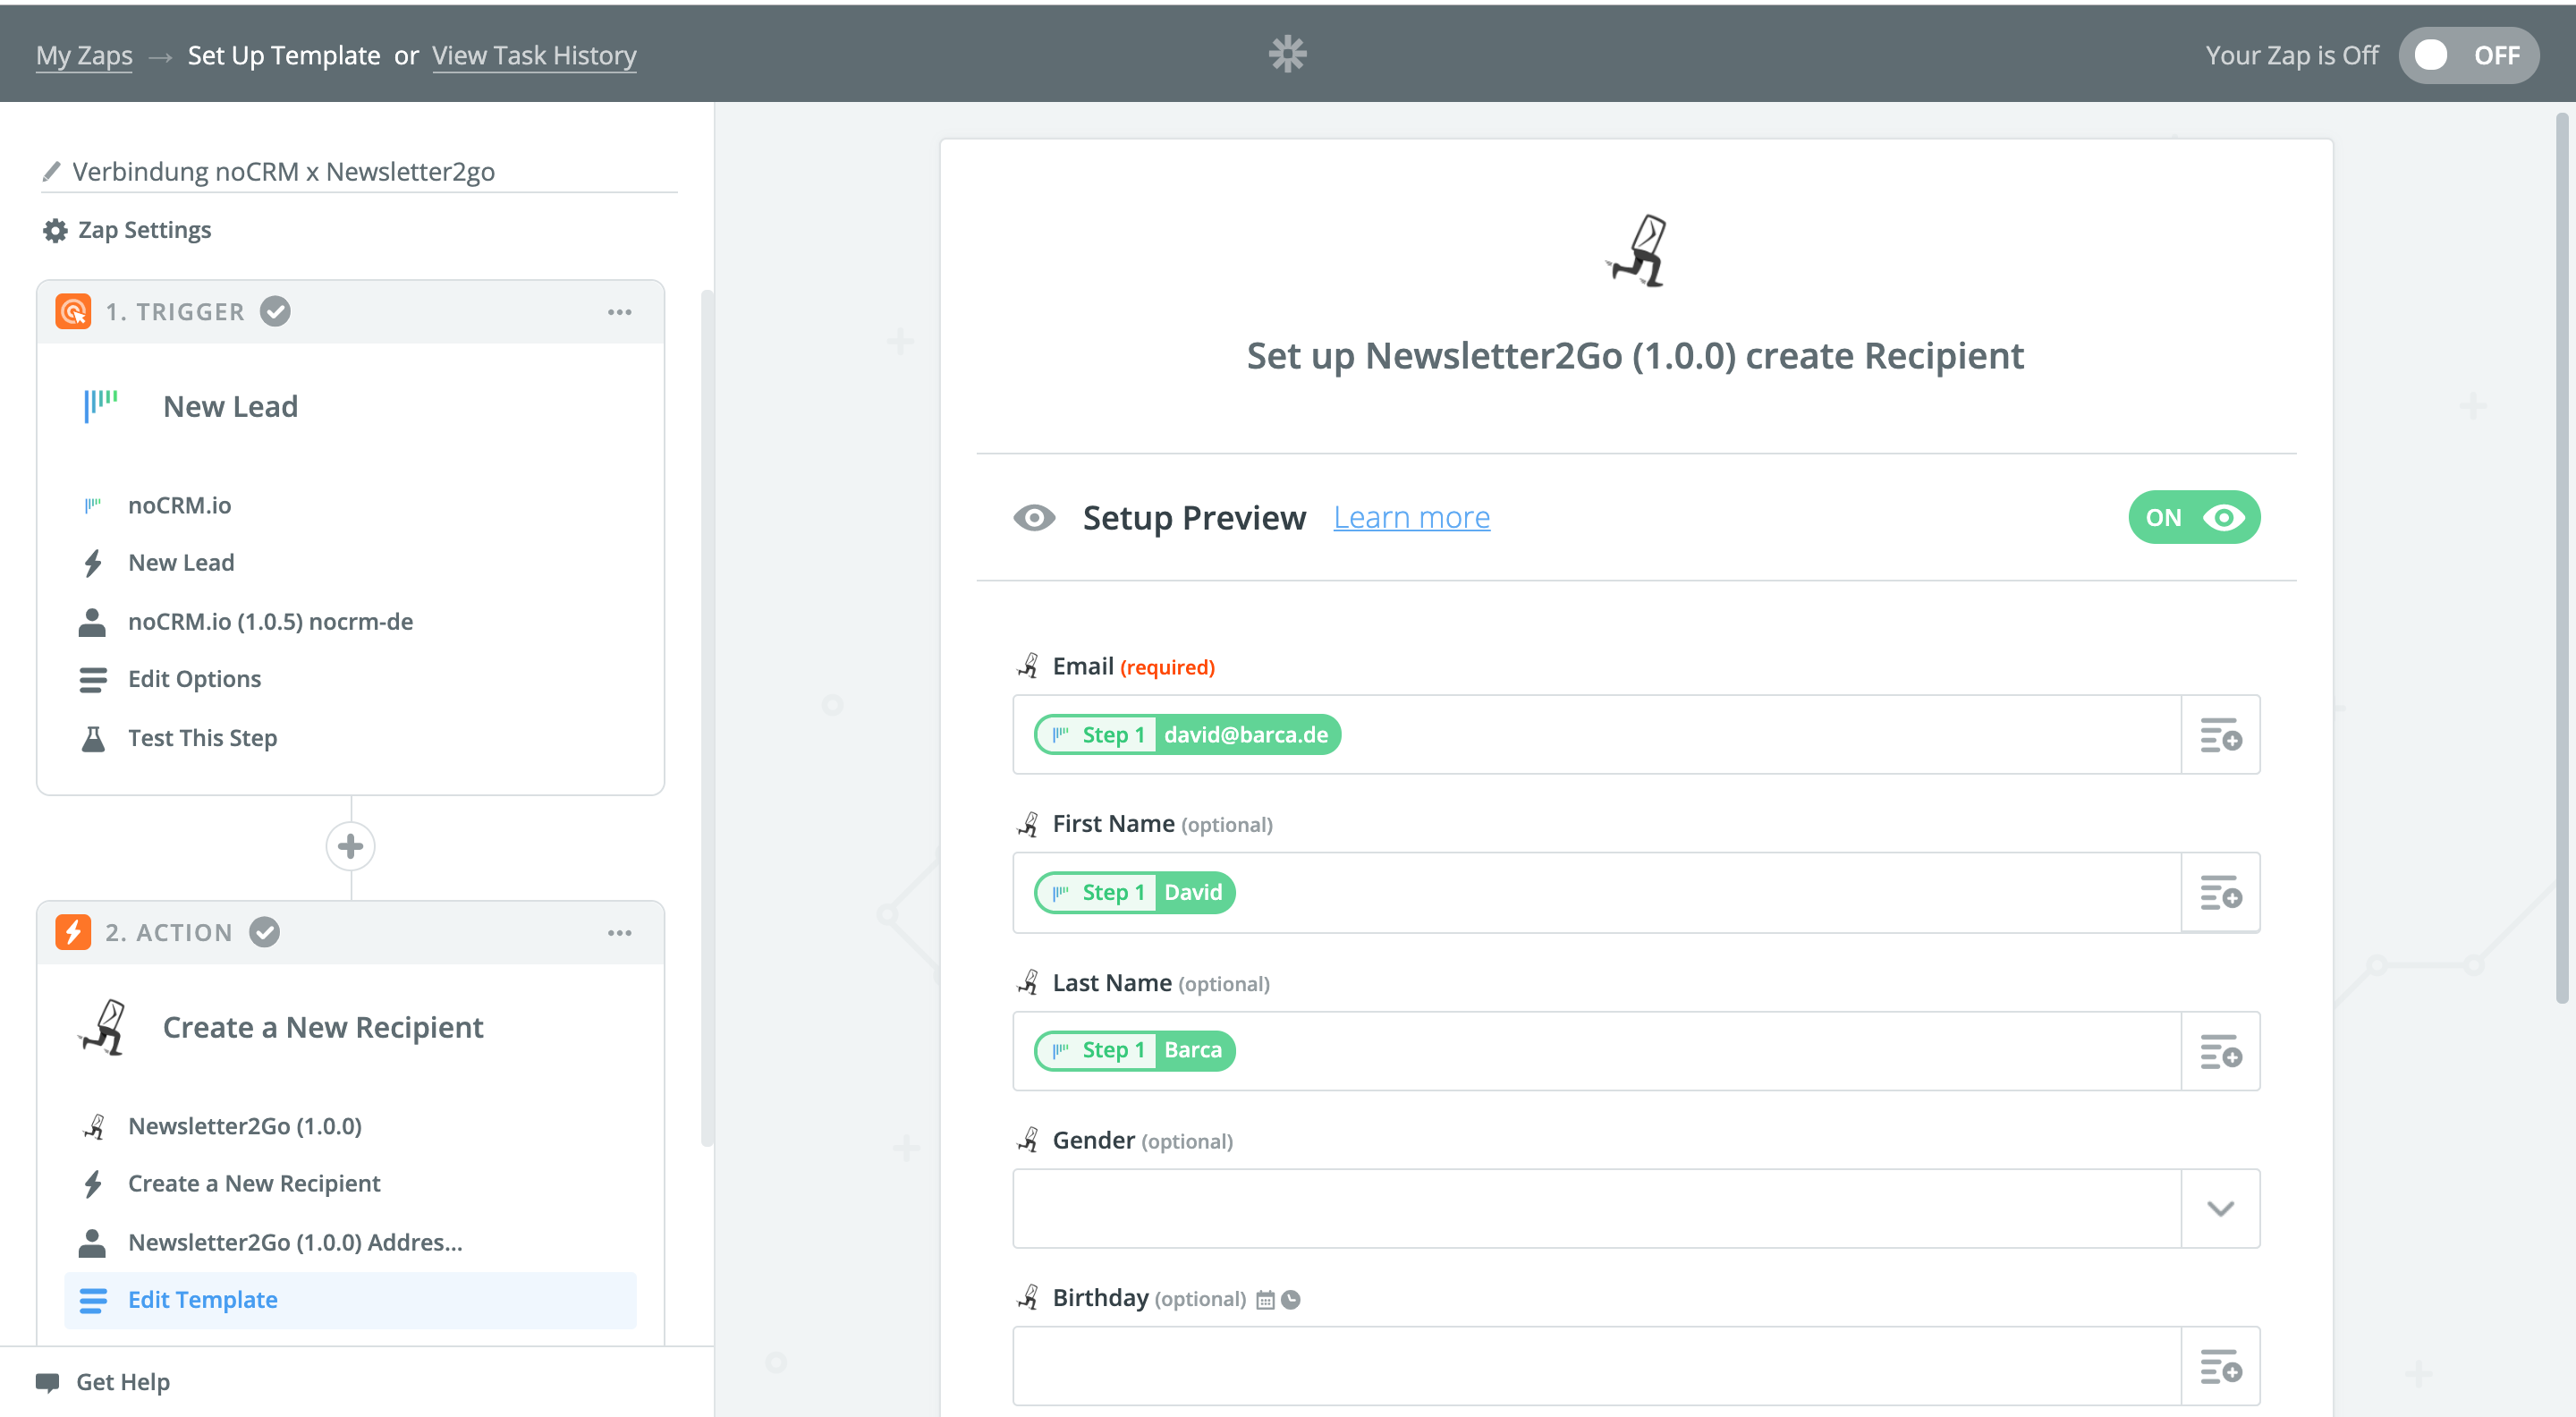Click insert-field icon in Last Name field
2576x1417 pixels.
click(x=2220, y=1051)
